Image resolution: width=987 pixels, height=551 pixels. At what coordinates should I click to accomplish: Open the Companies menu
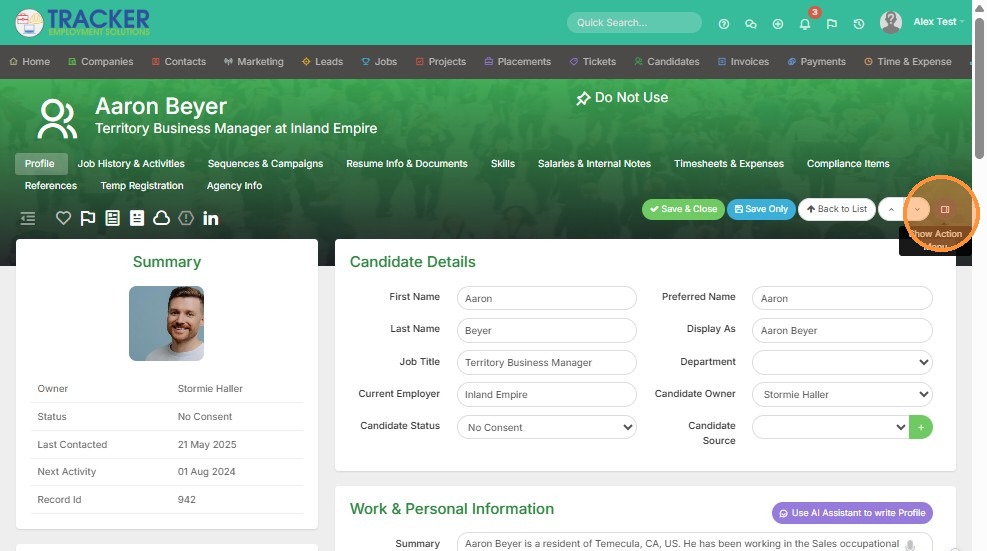101,62
